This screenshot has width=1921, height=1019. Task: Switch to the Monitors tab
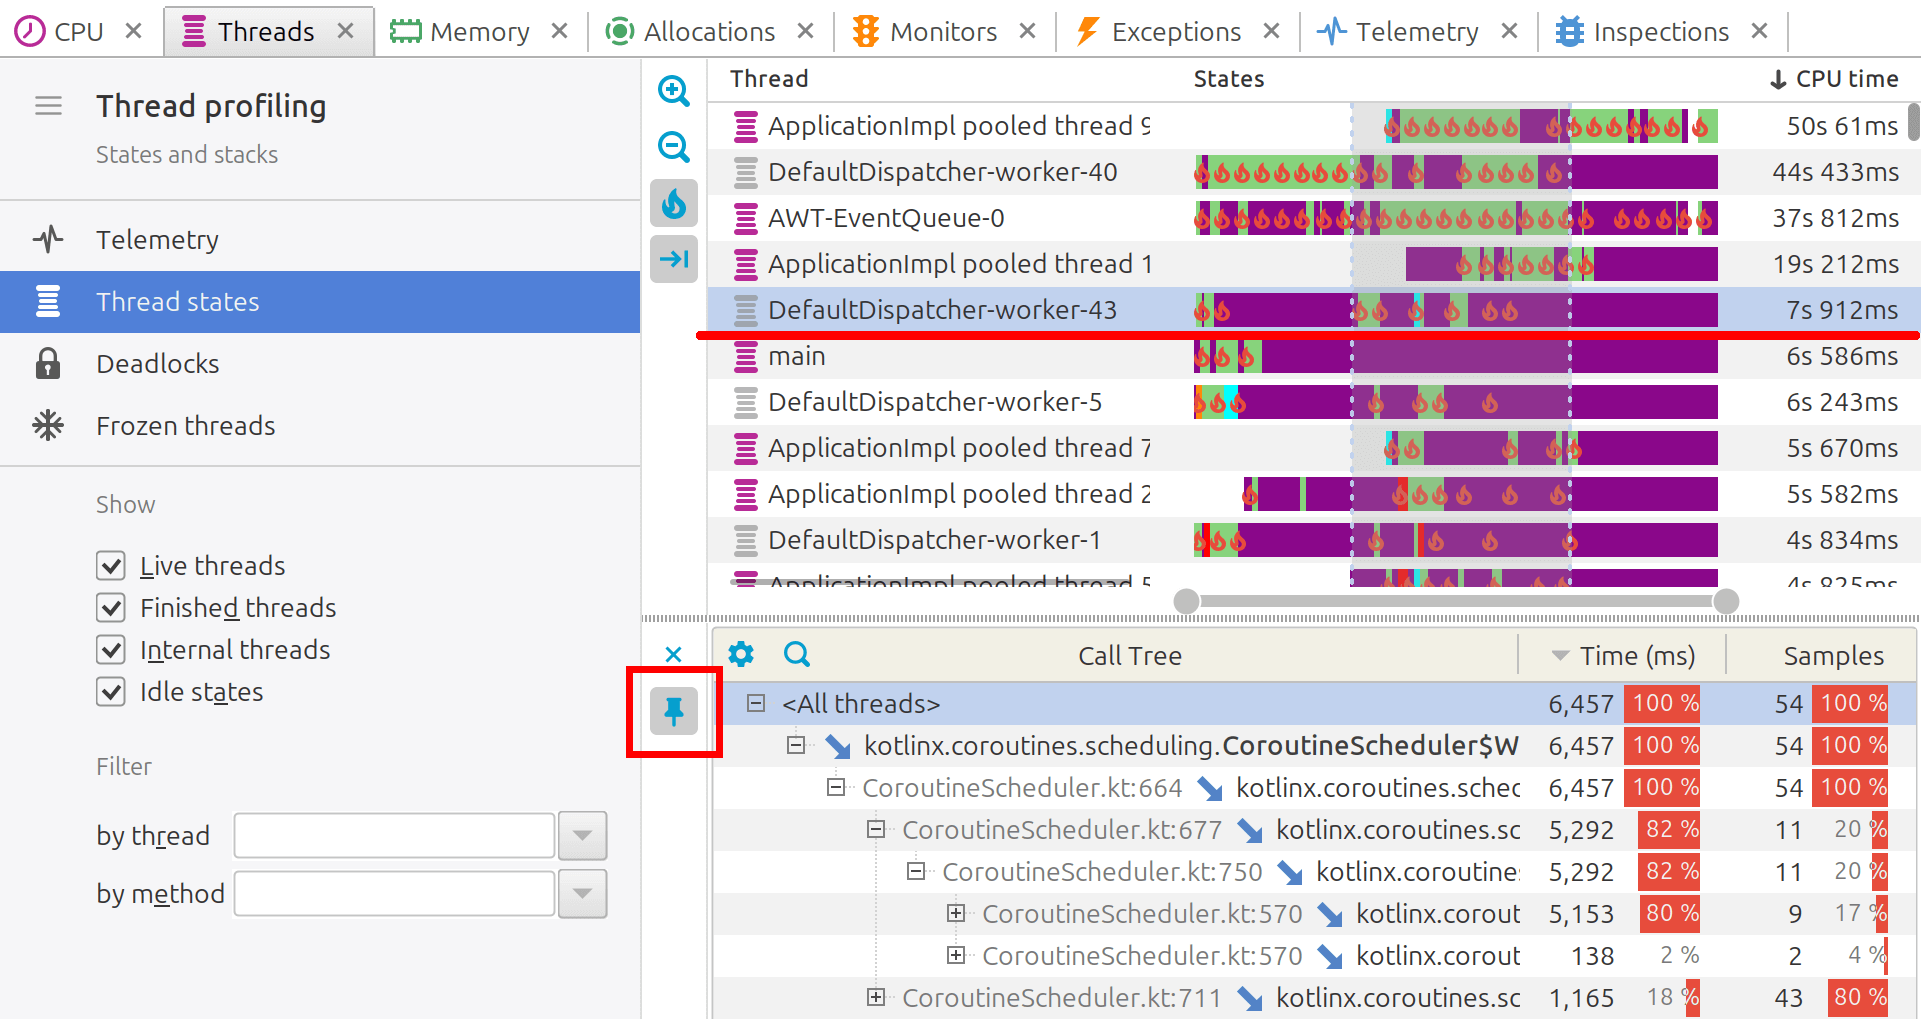(943, 32)
